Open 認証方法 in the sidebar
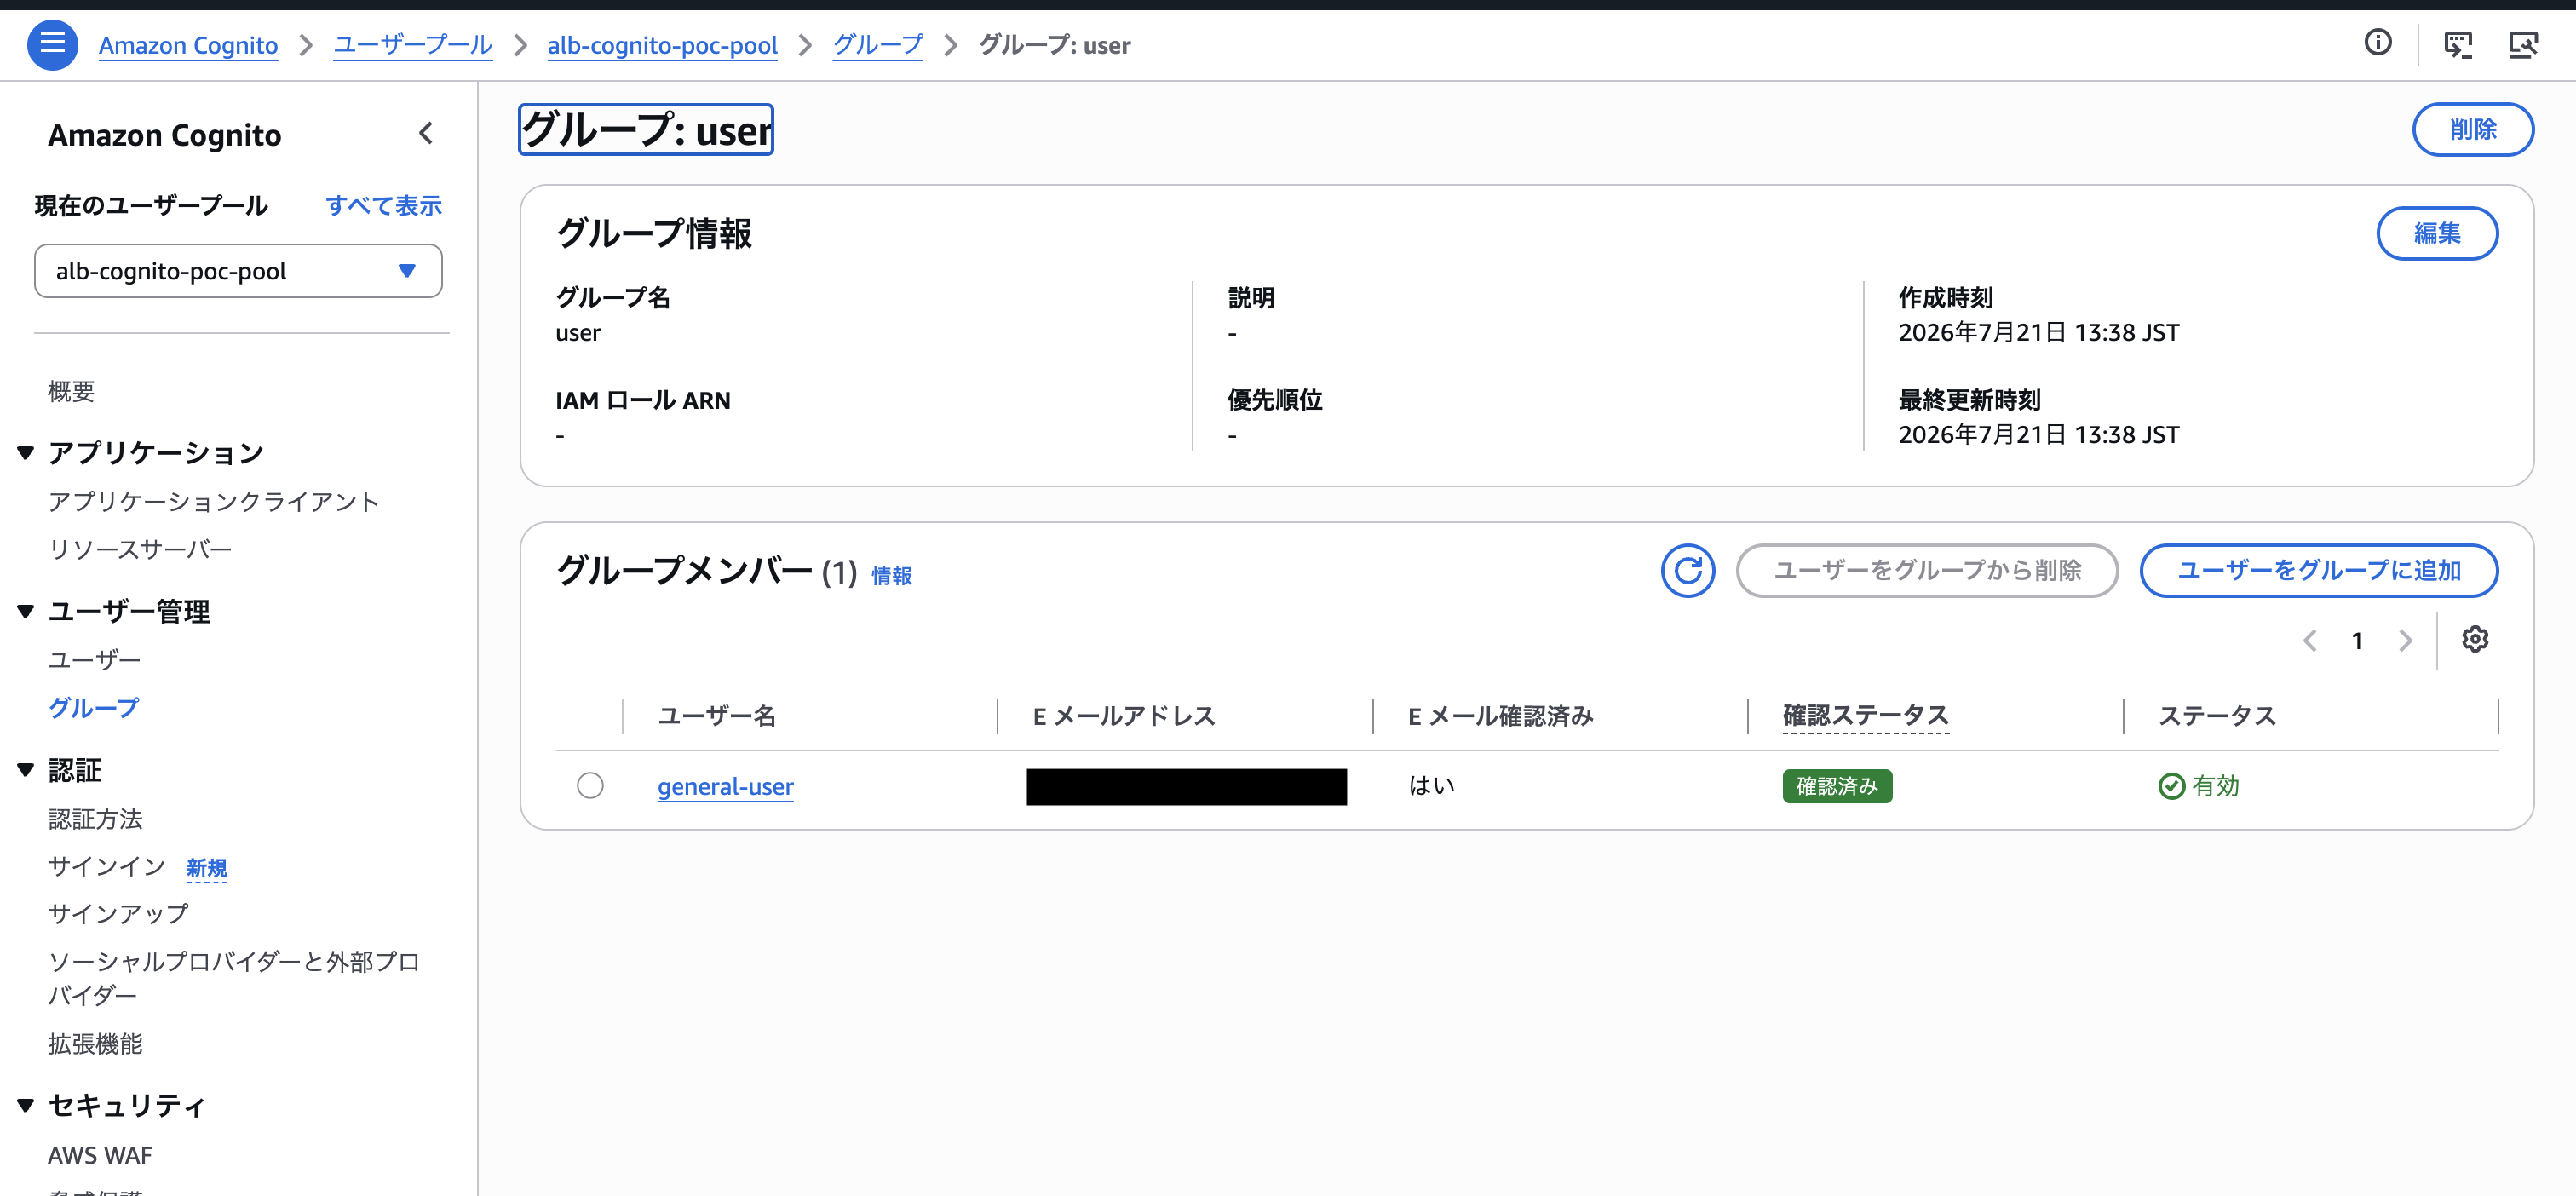This screenshot has width=2576, height=1196. [x=95, y=819]
